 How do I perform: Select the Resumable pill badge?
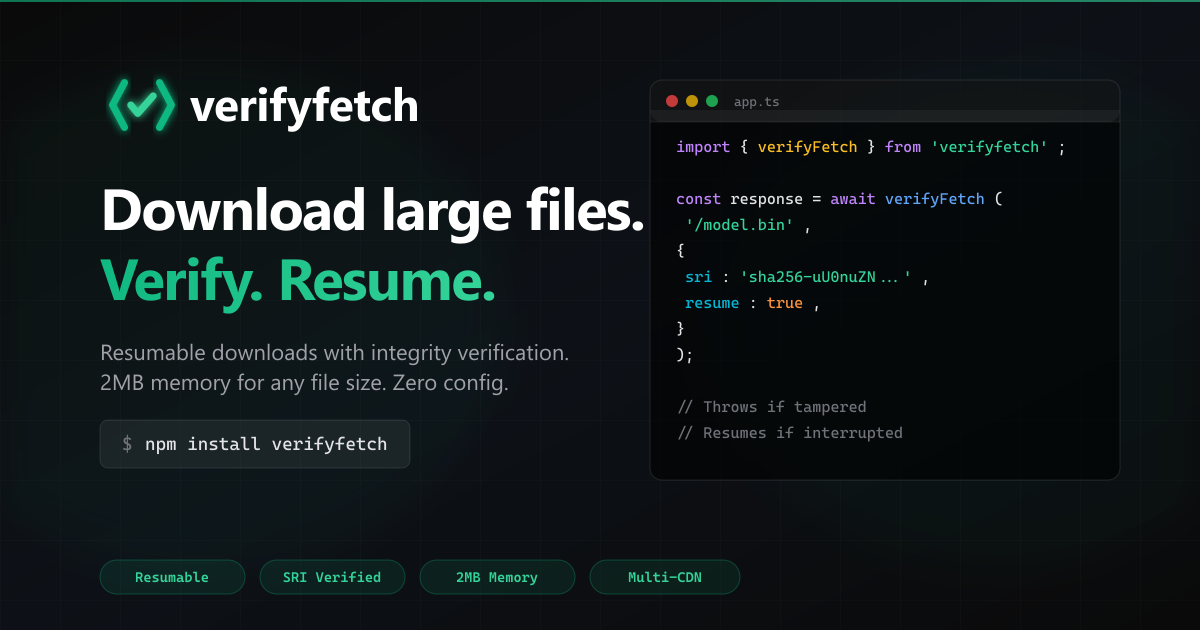172,577
